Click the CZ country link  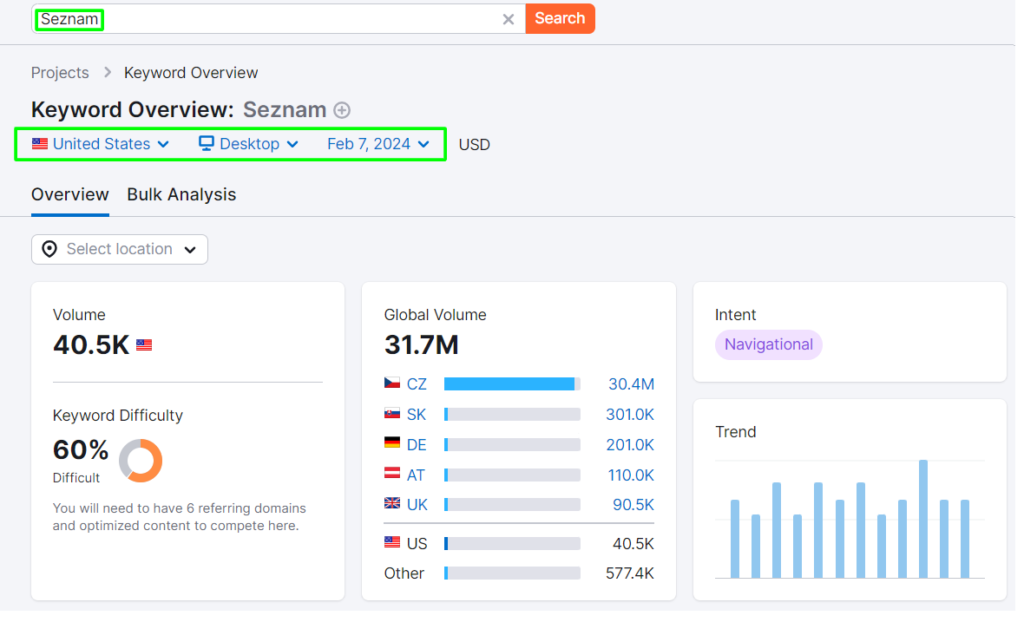[x=417, y=384]
